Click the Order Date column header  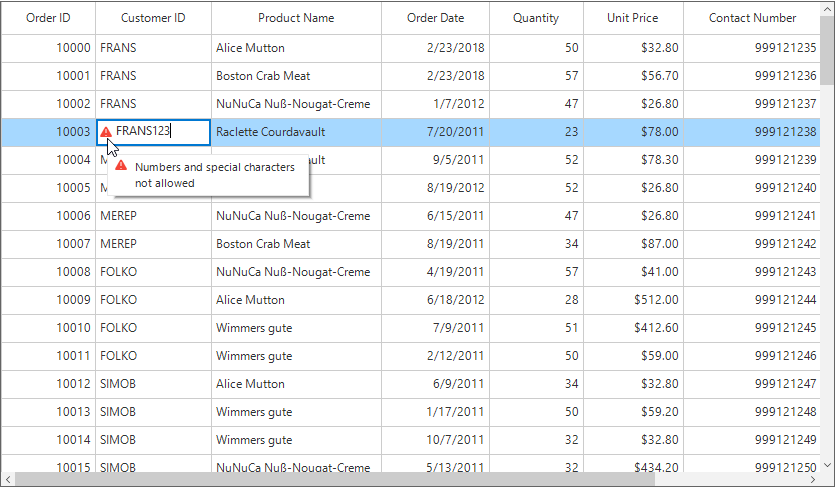(436, 18)
